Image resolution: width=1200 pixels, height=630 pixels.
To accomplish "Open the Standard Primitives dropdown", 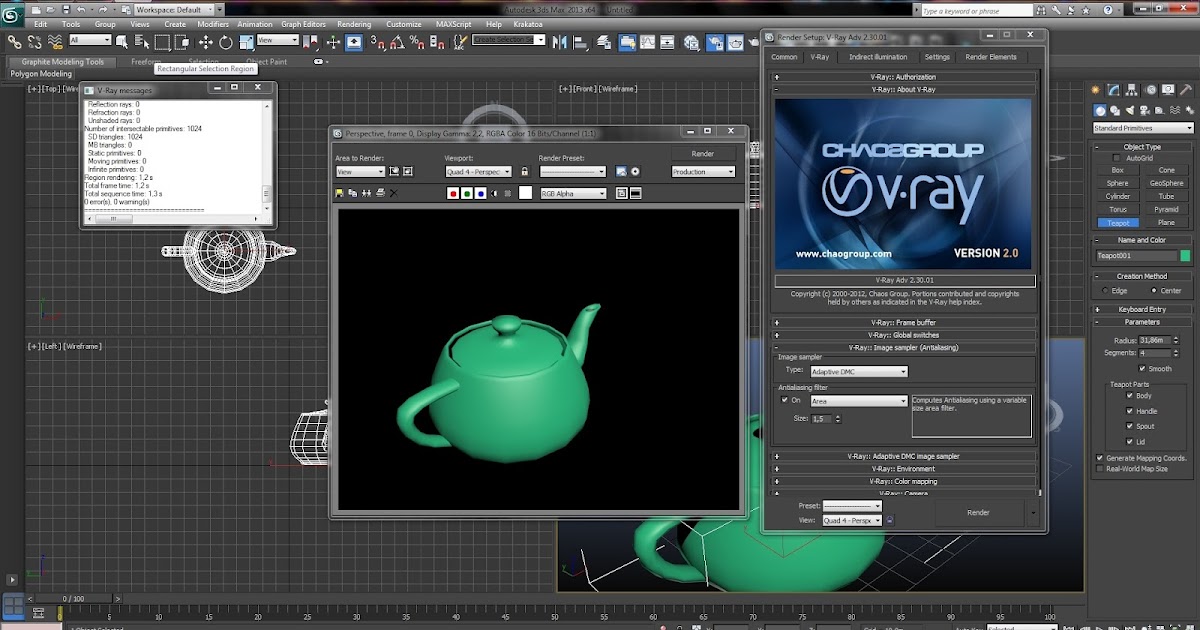I will 1143,128.
